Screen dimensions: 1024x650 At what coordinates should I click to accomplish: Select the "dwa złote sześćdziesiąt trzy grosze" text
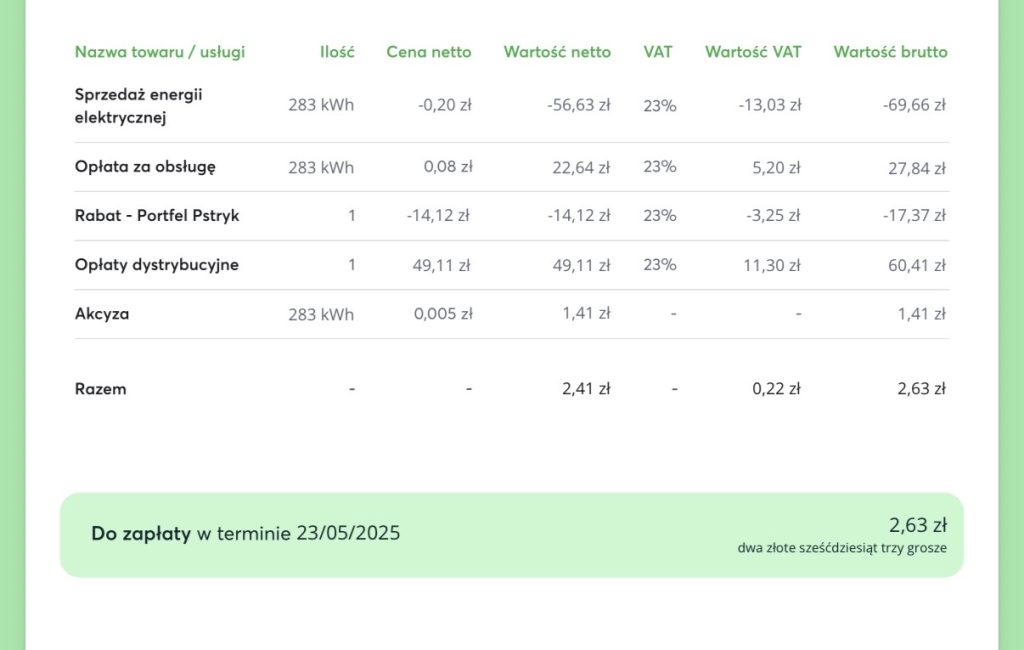tap(842, 549)
